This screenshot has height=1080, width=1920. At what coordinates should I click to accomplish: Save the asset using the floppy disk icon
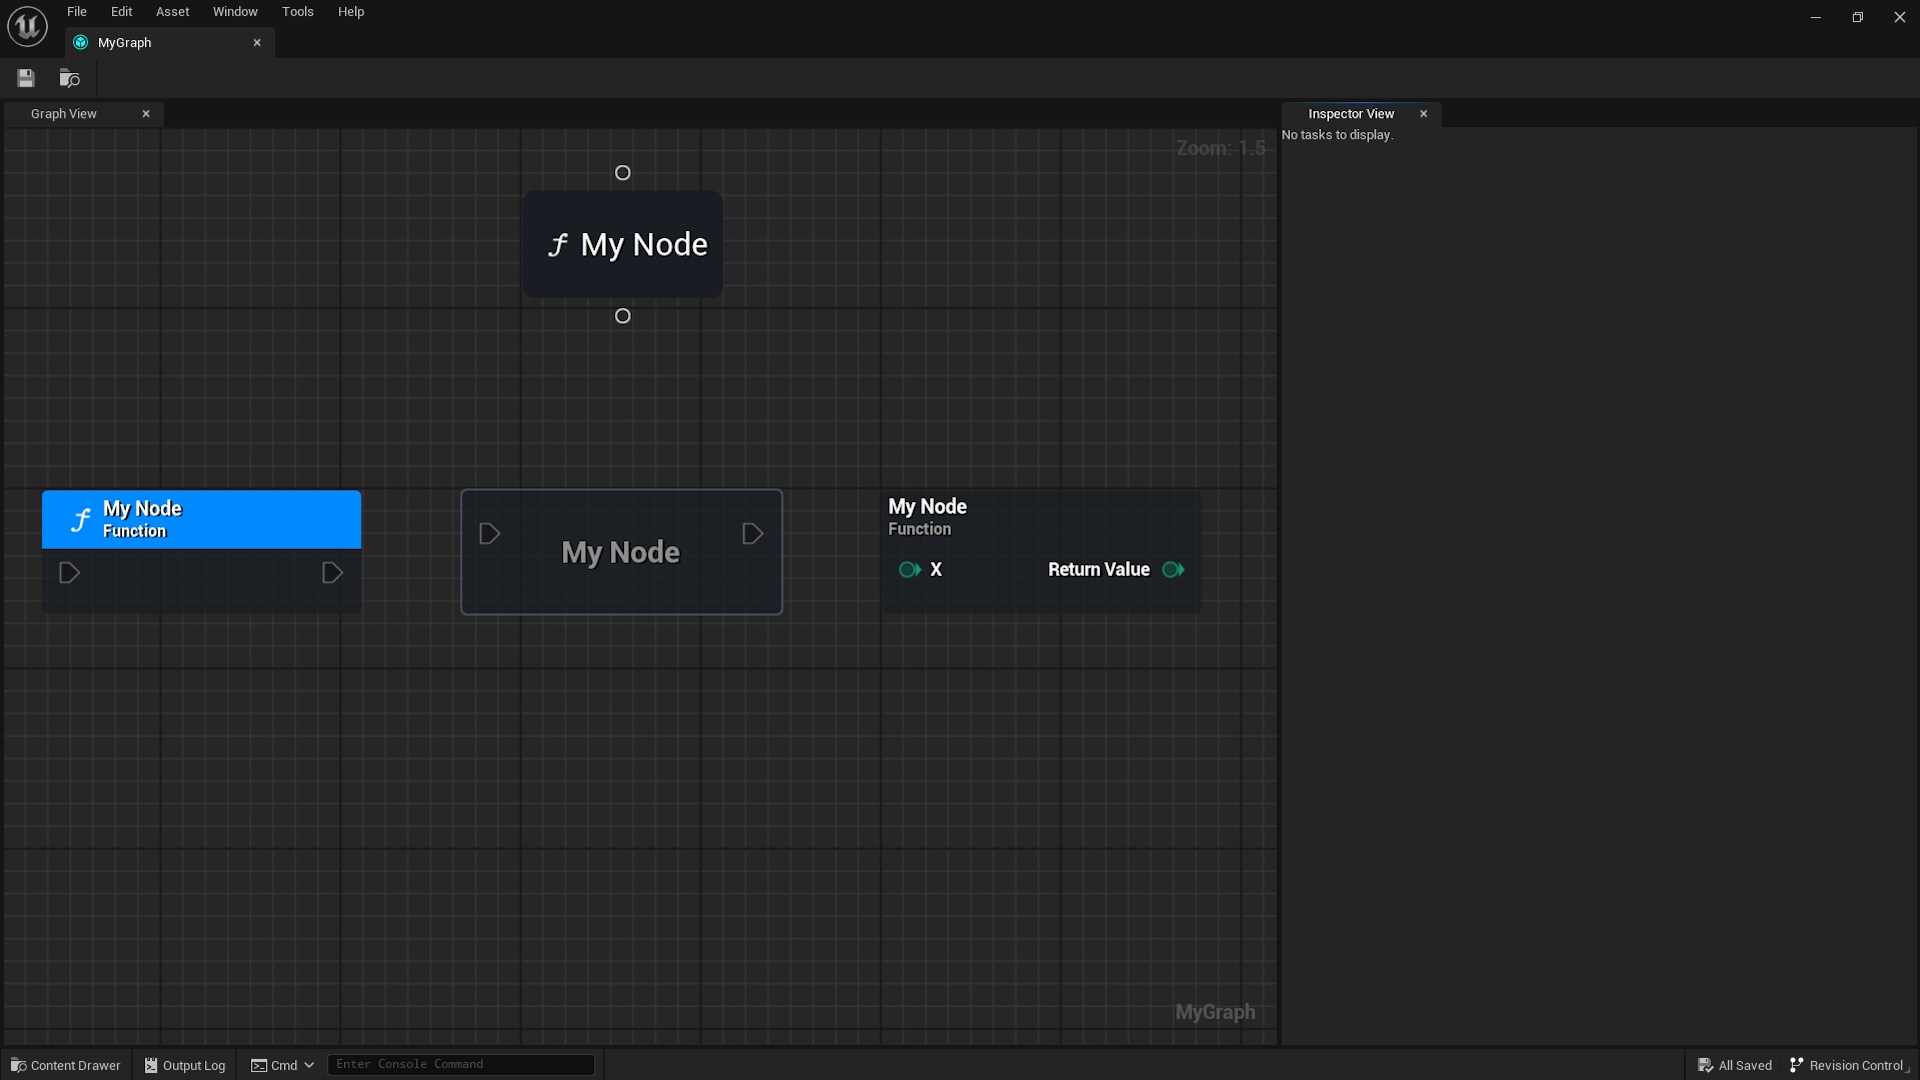click(25, 78)
